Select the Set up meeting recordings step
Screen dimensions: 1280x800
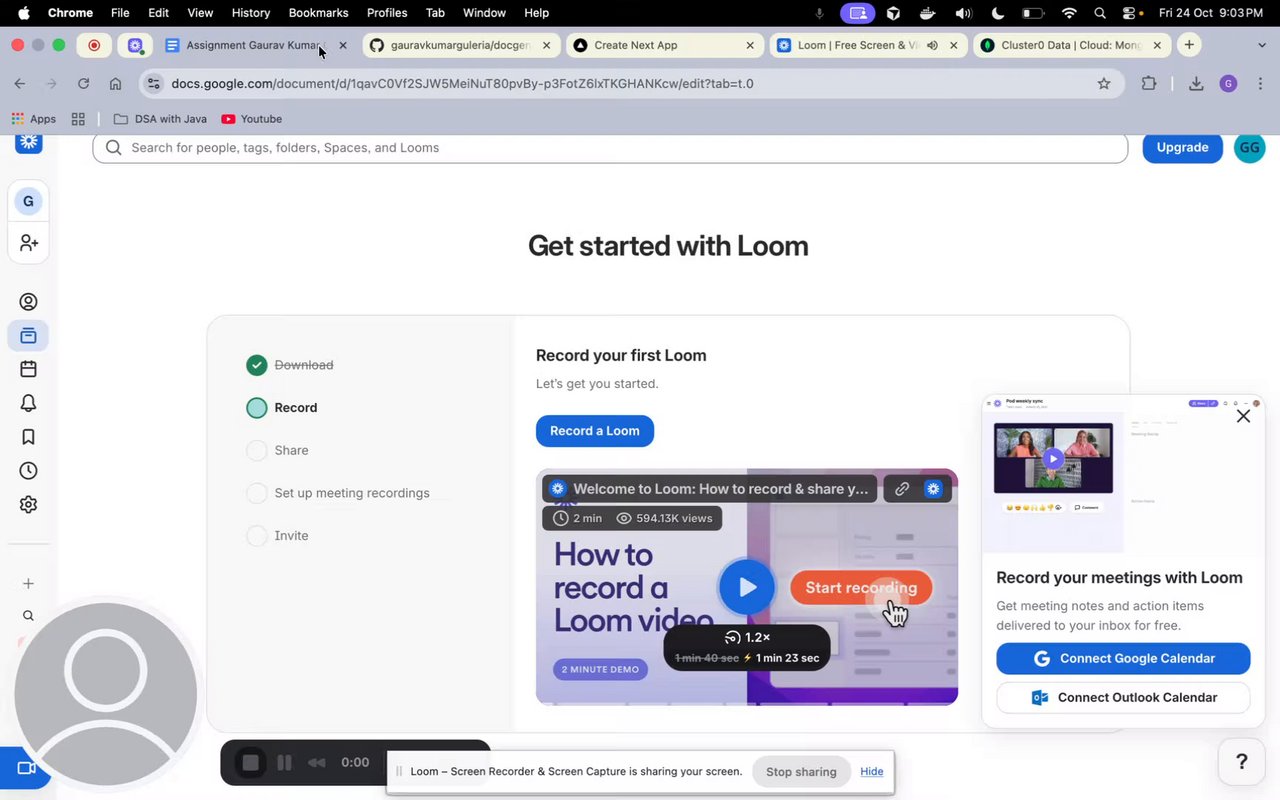[352, 493]
